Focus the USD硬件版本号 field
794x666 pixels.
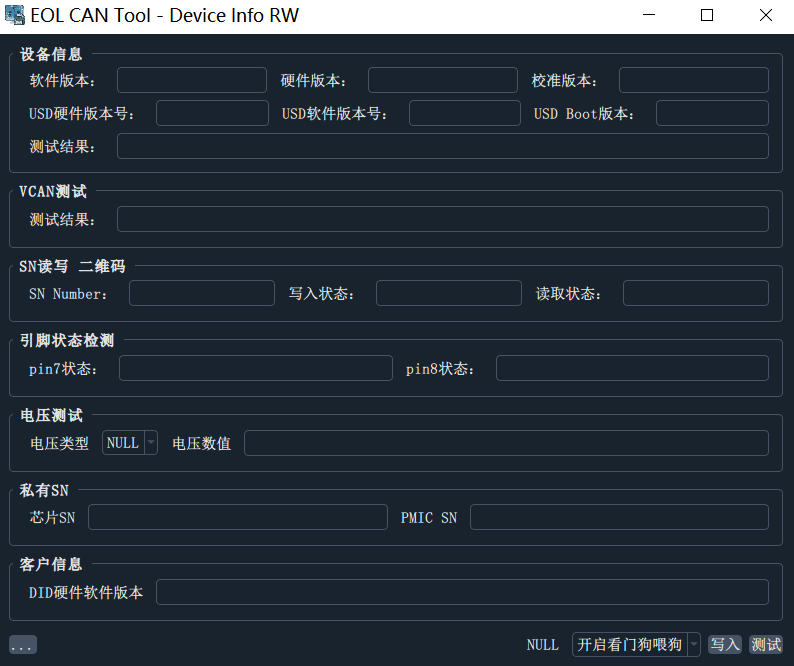click(x=212, y=113)
